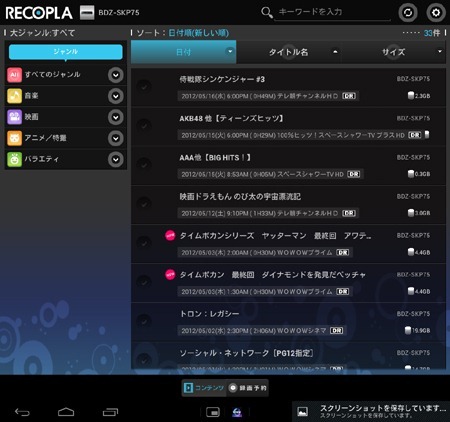Select the anime genre icon

pos(14,138)
